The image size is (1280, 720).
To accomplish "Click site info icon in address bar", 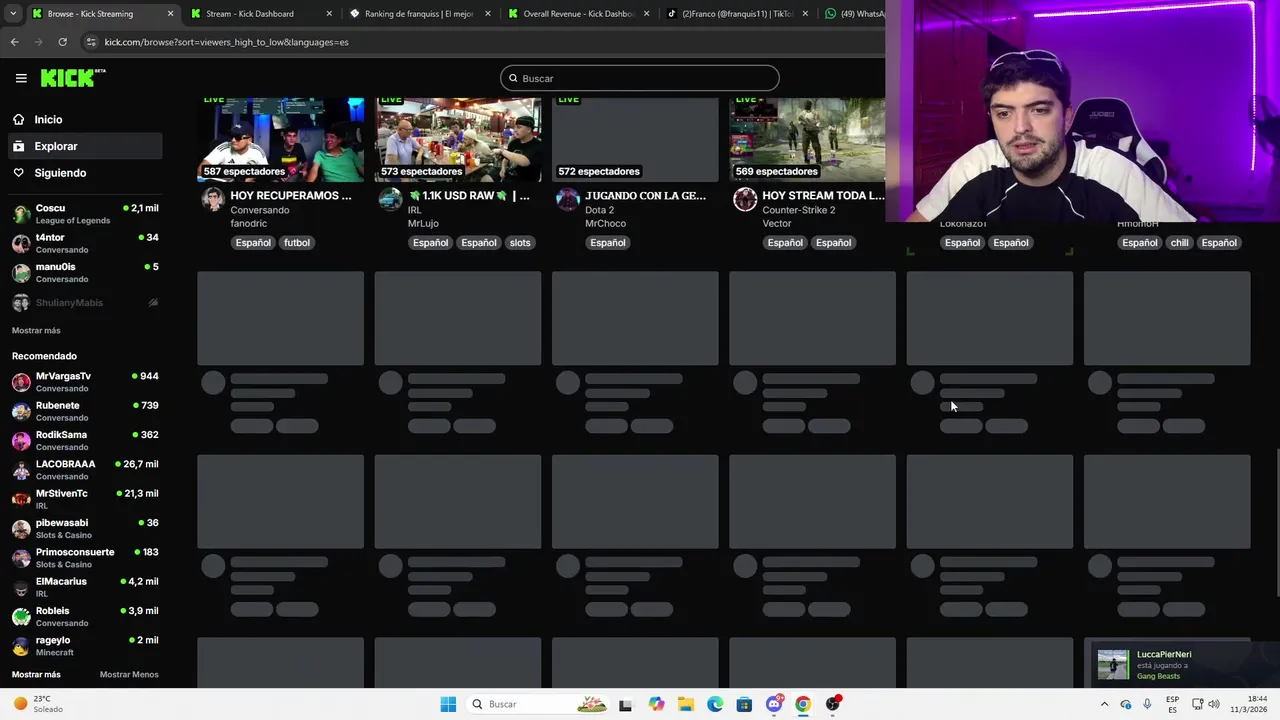I will pos(91,42).
